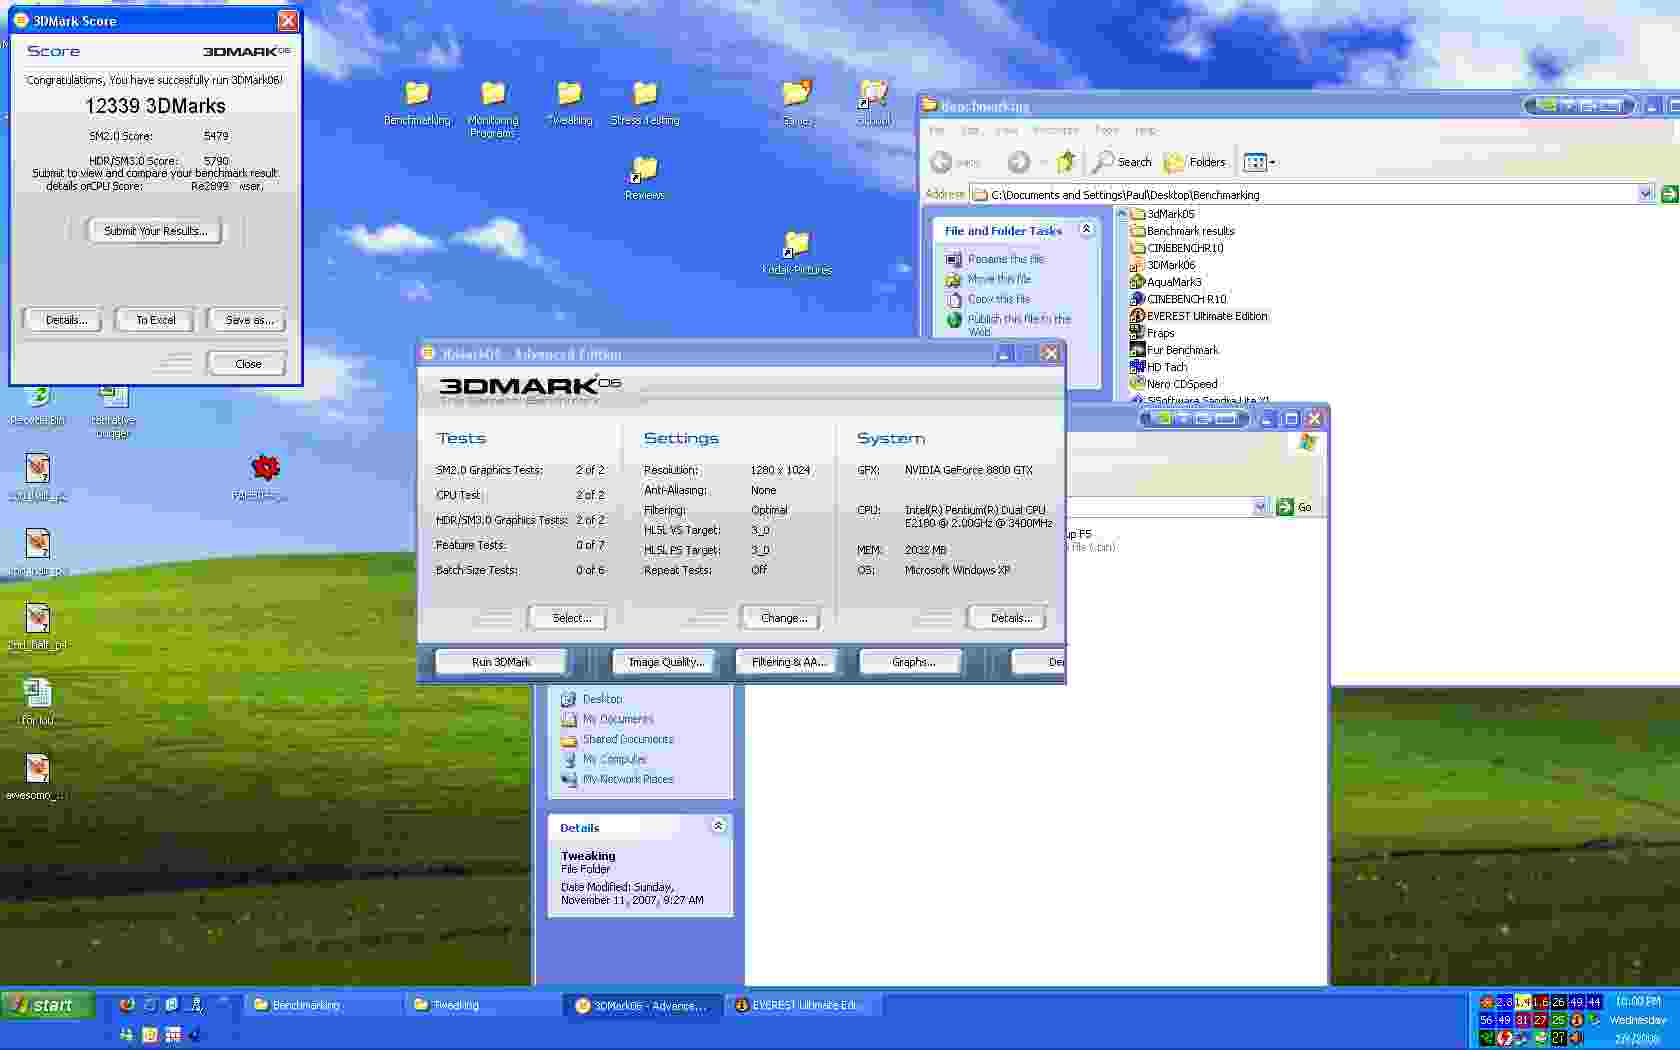The width and height of the screenshot is (1680, 1050).
Task: Click Copy this file link
Action: click(x=999, y=299)
